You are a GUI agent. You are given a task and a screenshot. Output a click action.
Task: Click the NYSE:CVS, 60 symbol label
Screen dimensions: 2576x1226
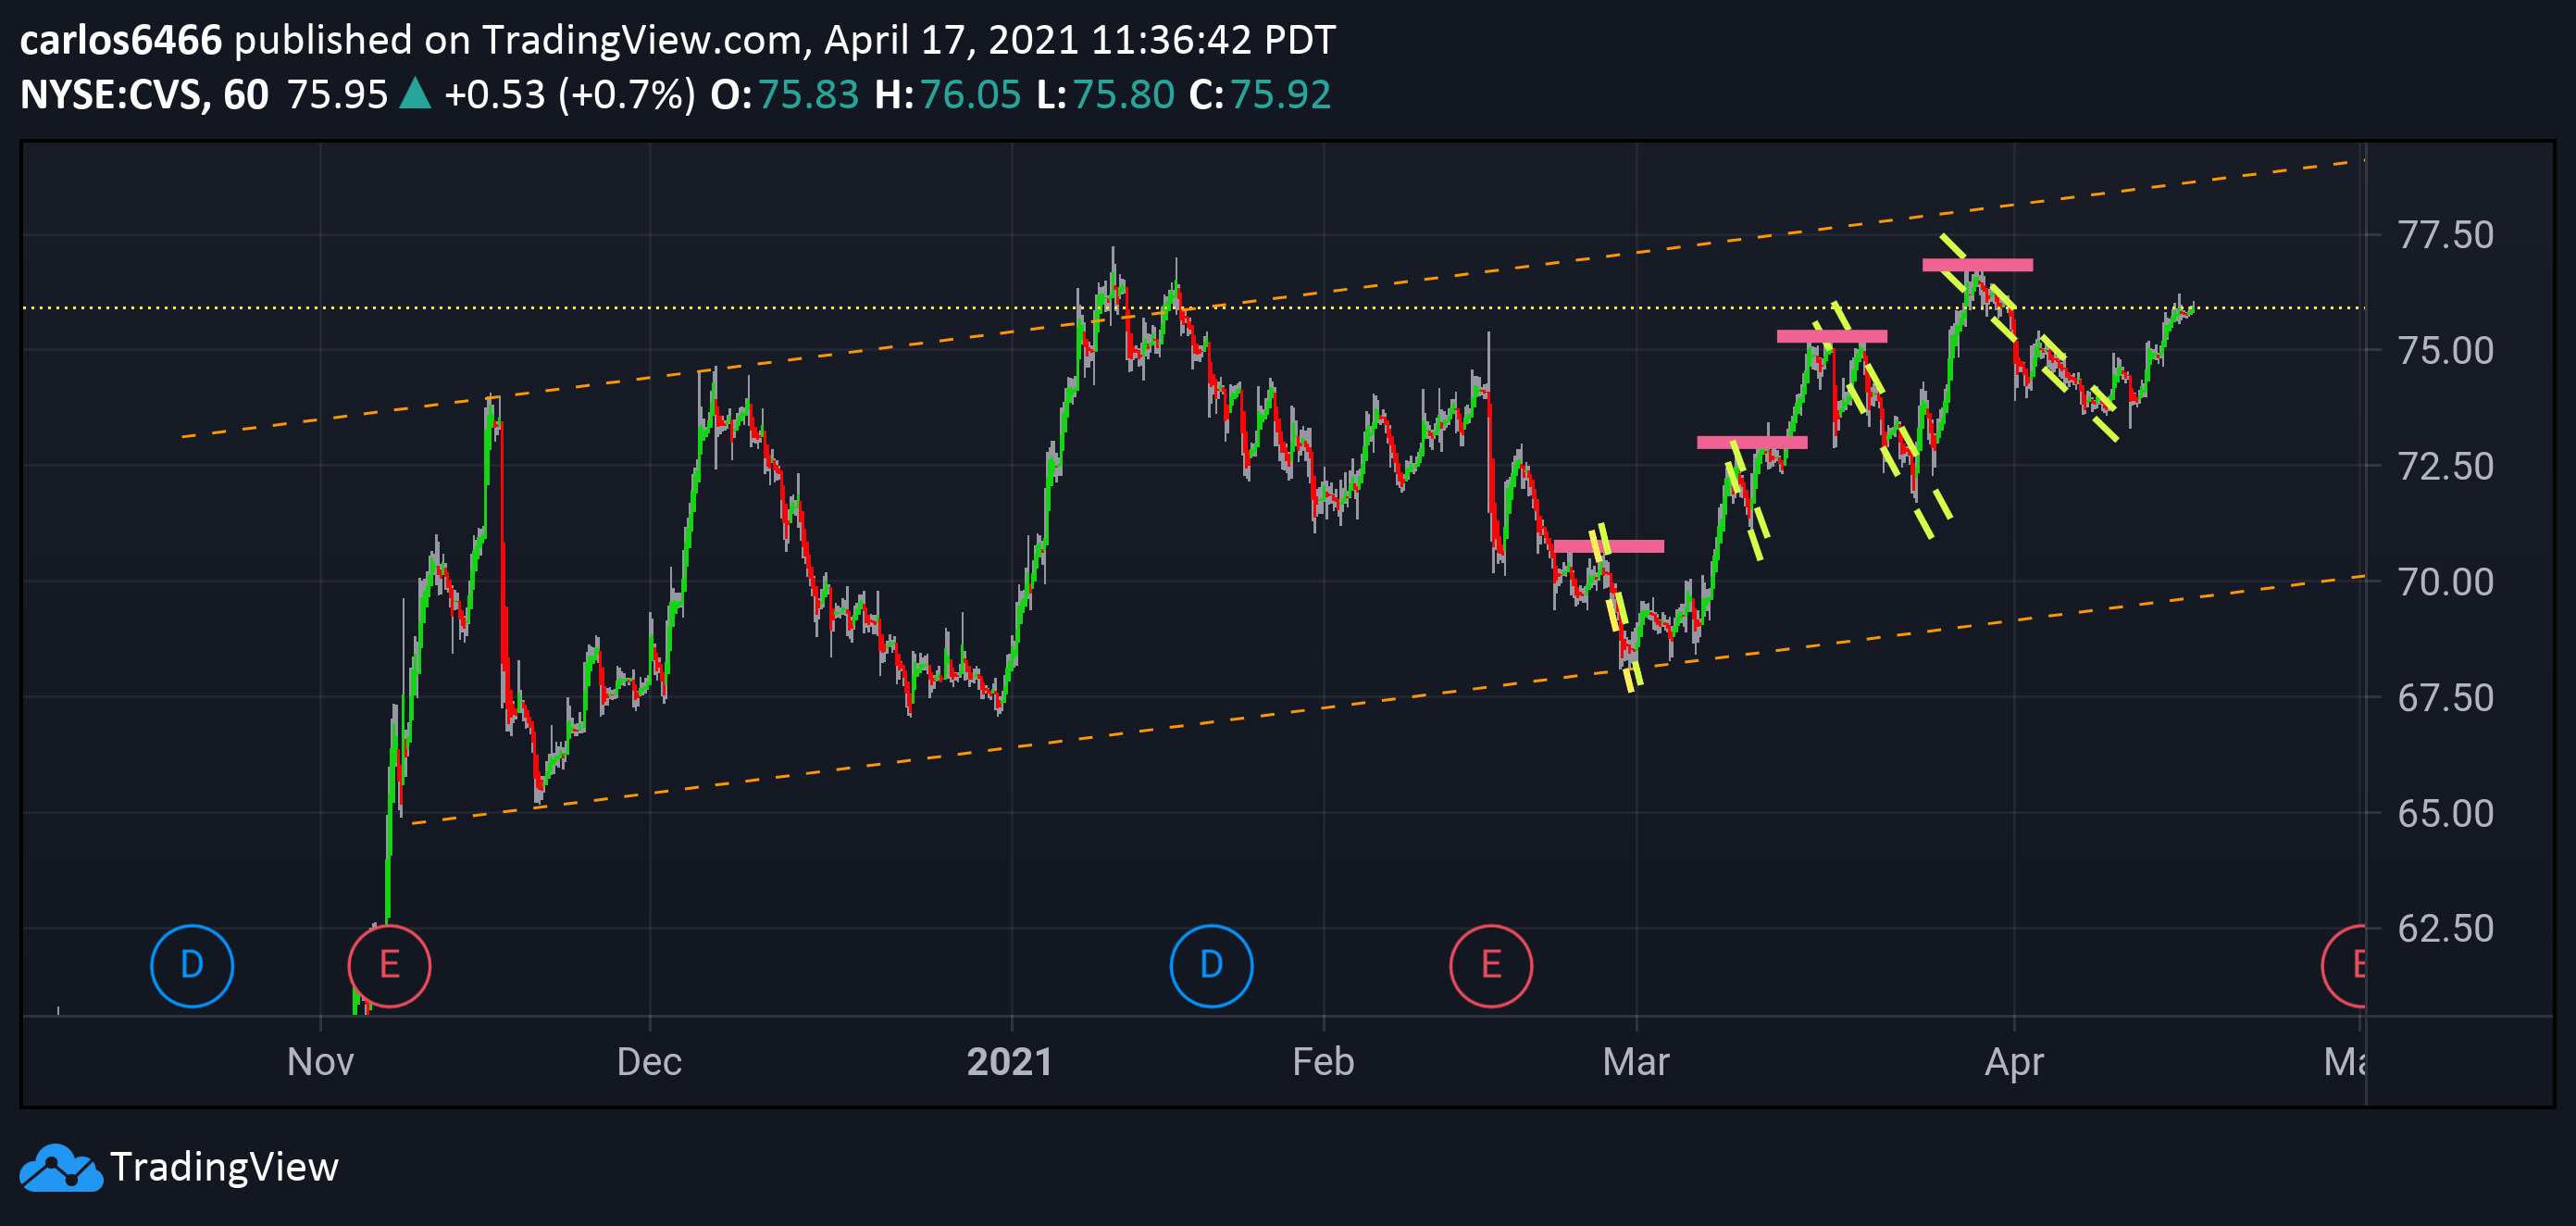pyautogui.click(x=144, y=95)
